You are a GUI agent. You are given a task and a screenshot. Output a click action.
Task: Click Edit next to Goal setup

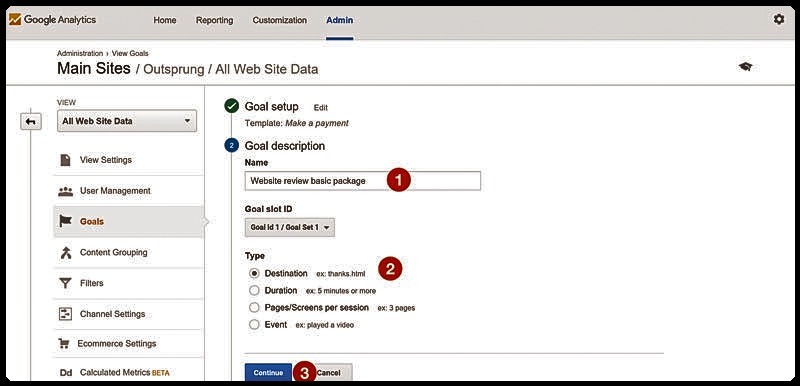pos(321,108)
